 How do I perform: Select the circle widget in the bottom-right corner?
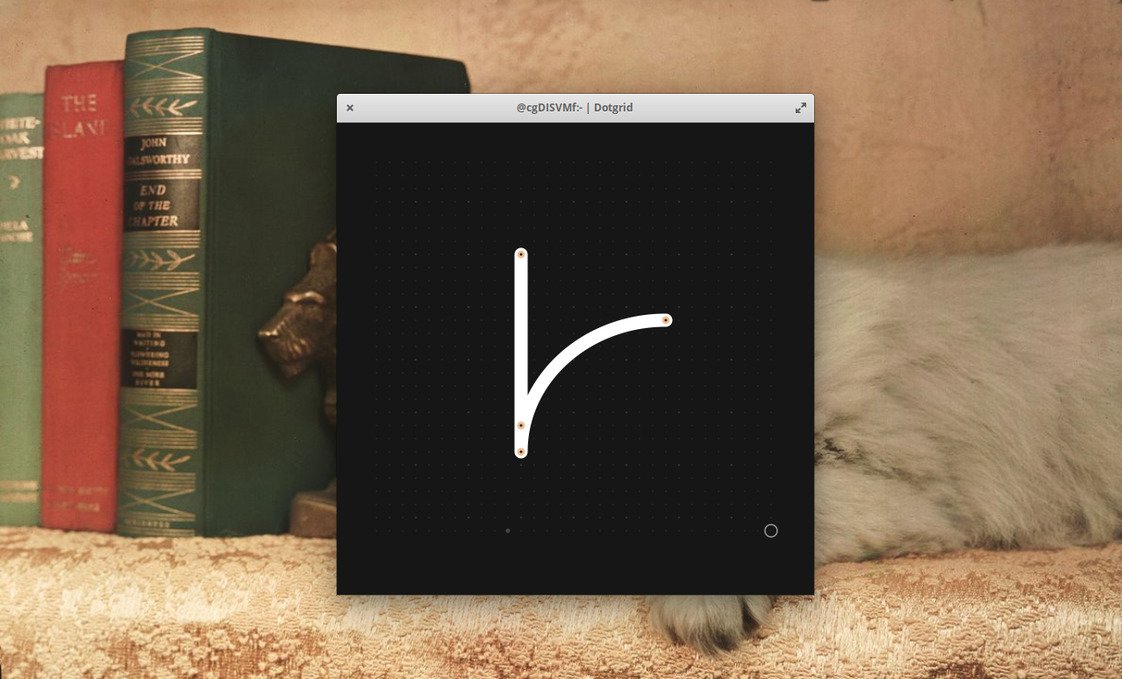tap(770, 531)
